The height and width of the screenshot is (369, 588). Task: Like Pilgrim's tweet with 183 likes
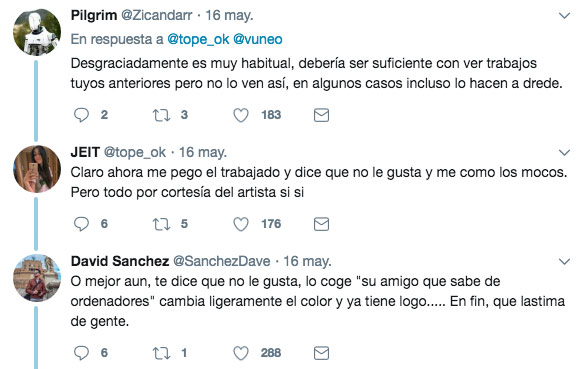pyautogui.click(x=241, y=115)
